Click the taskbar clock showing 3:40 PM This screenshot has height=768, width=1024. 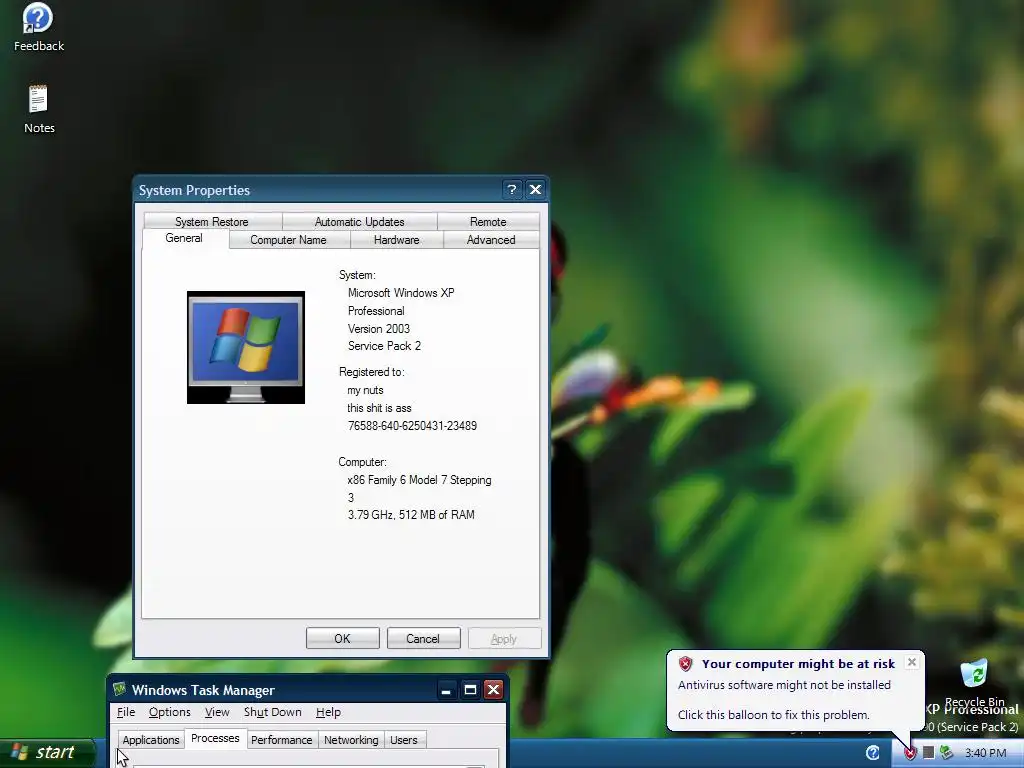985,753
